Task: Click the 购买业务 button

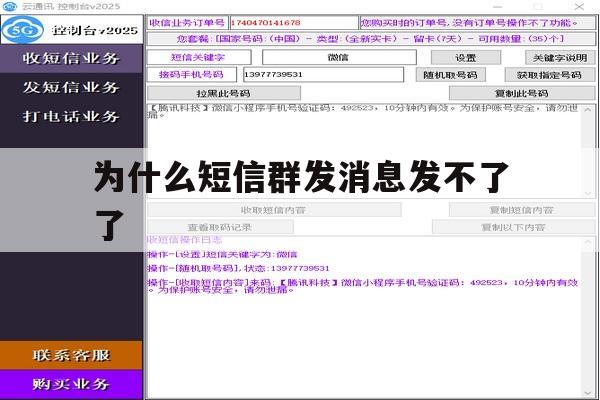Action: pyautogui.click(x=71, y=384)
